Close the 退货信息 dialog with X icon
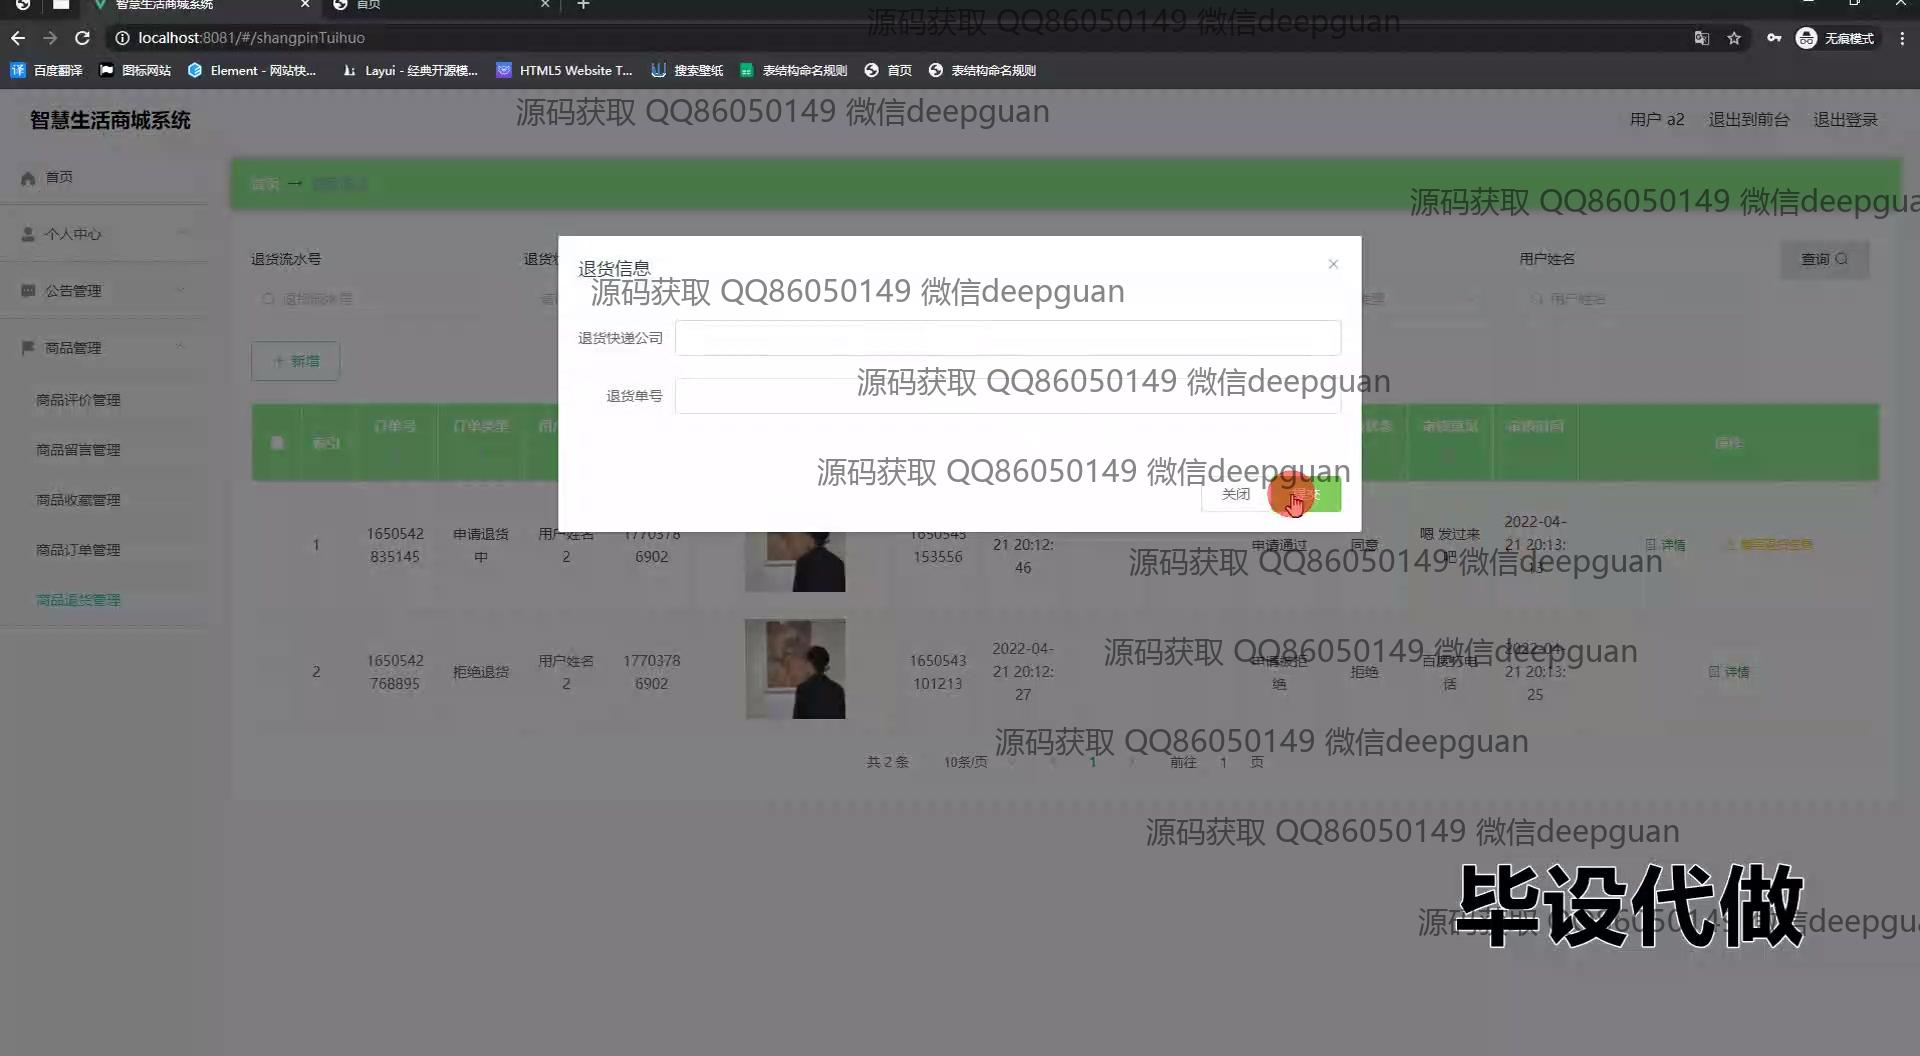1920x1056 pixels. [1333, 264]
